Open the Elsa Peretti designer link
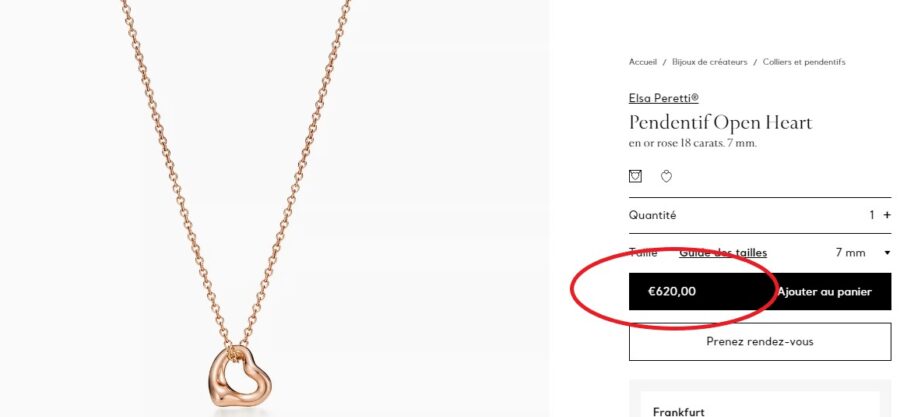Image resolution: width=900 pixels, height=417 pixels. click(664, 98)
